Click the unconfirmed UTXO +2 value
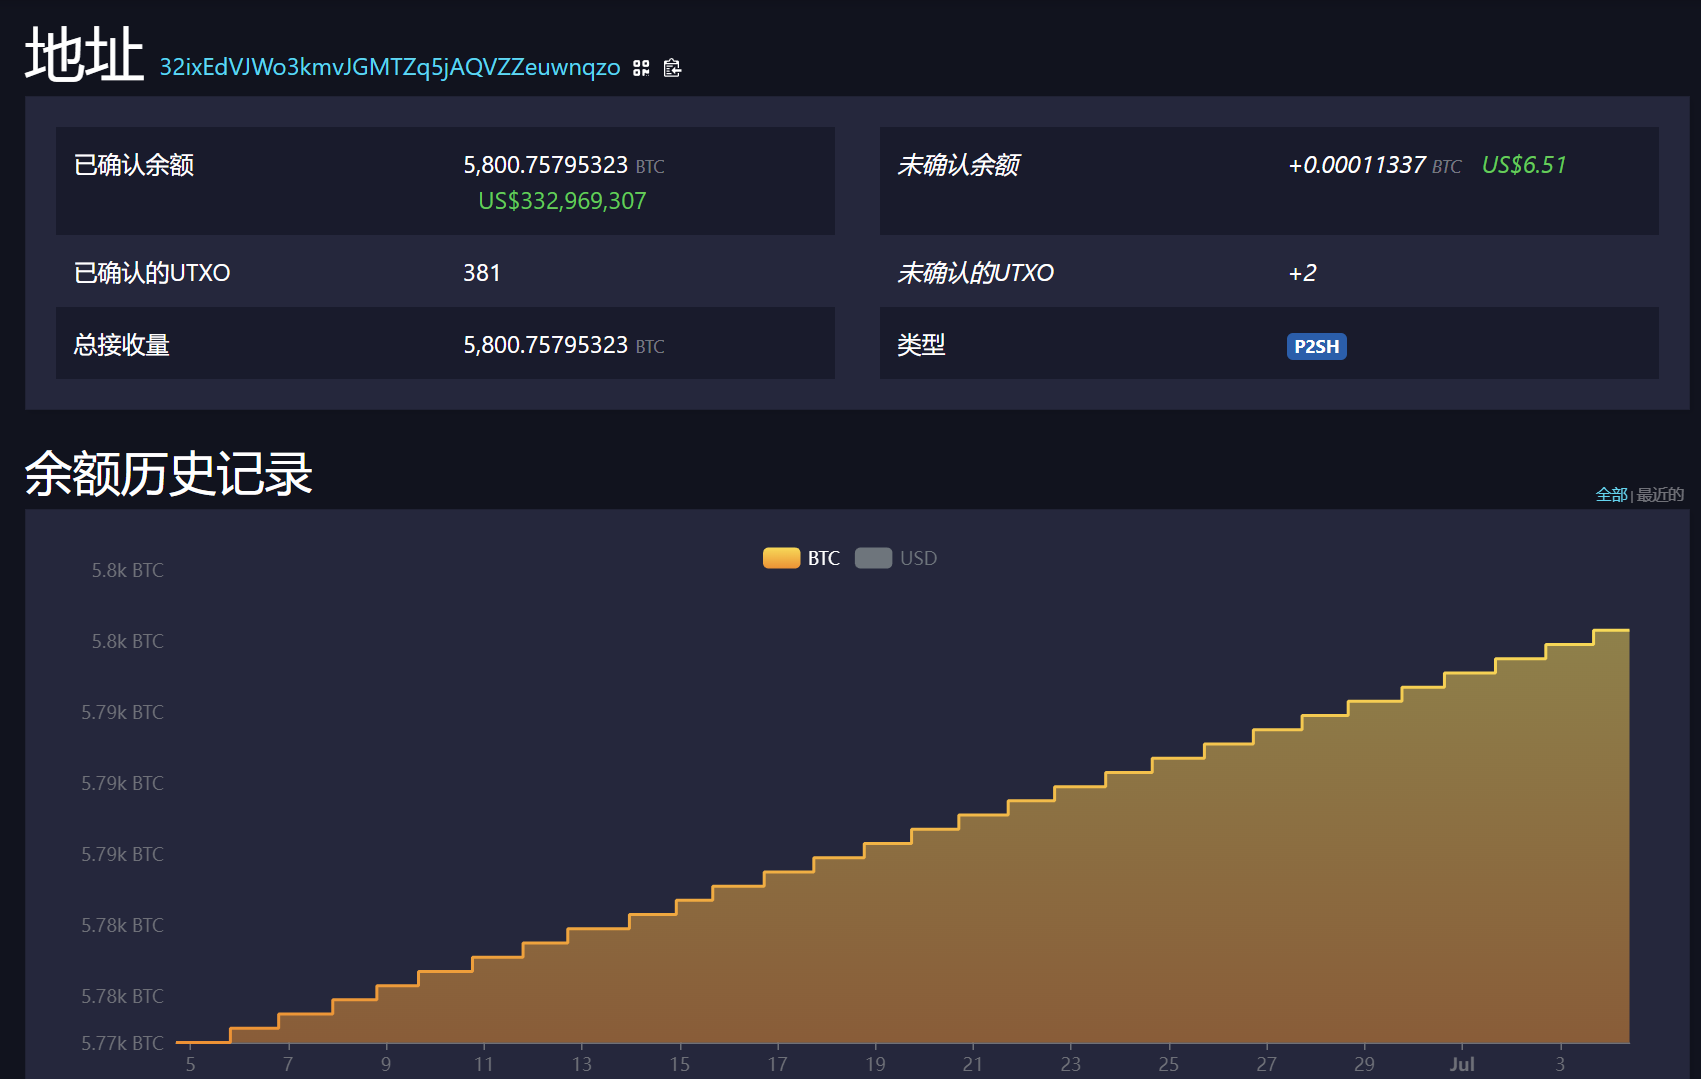The height and width of the screenshot is (1079, 1701). [x=1302, y=273]
